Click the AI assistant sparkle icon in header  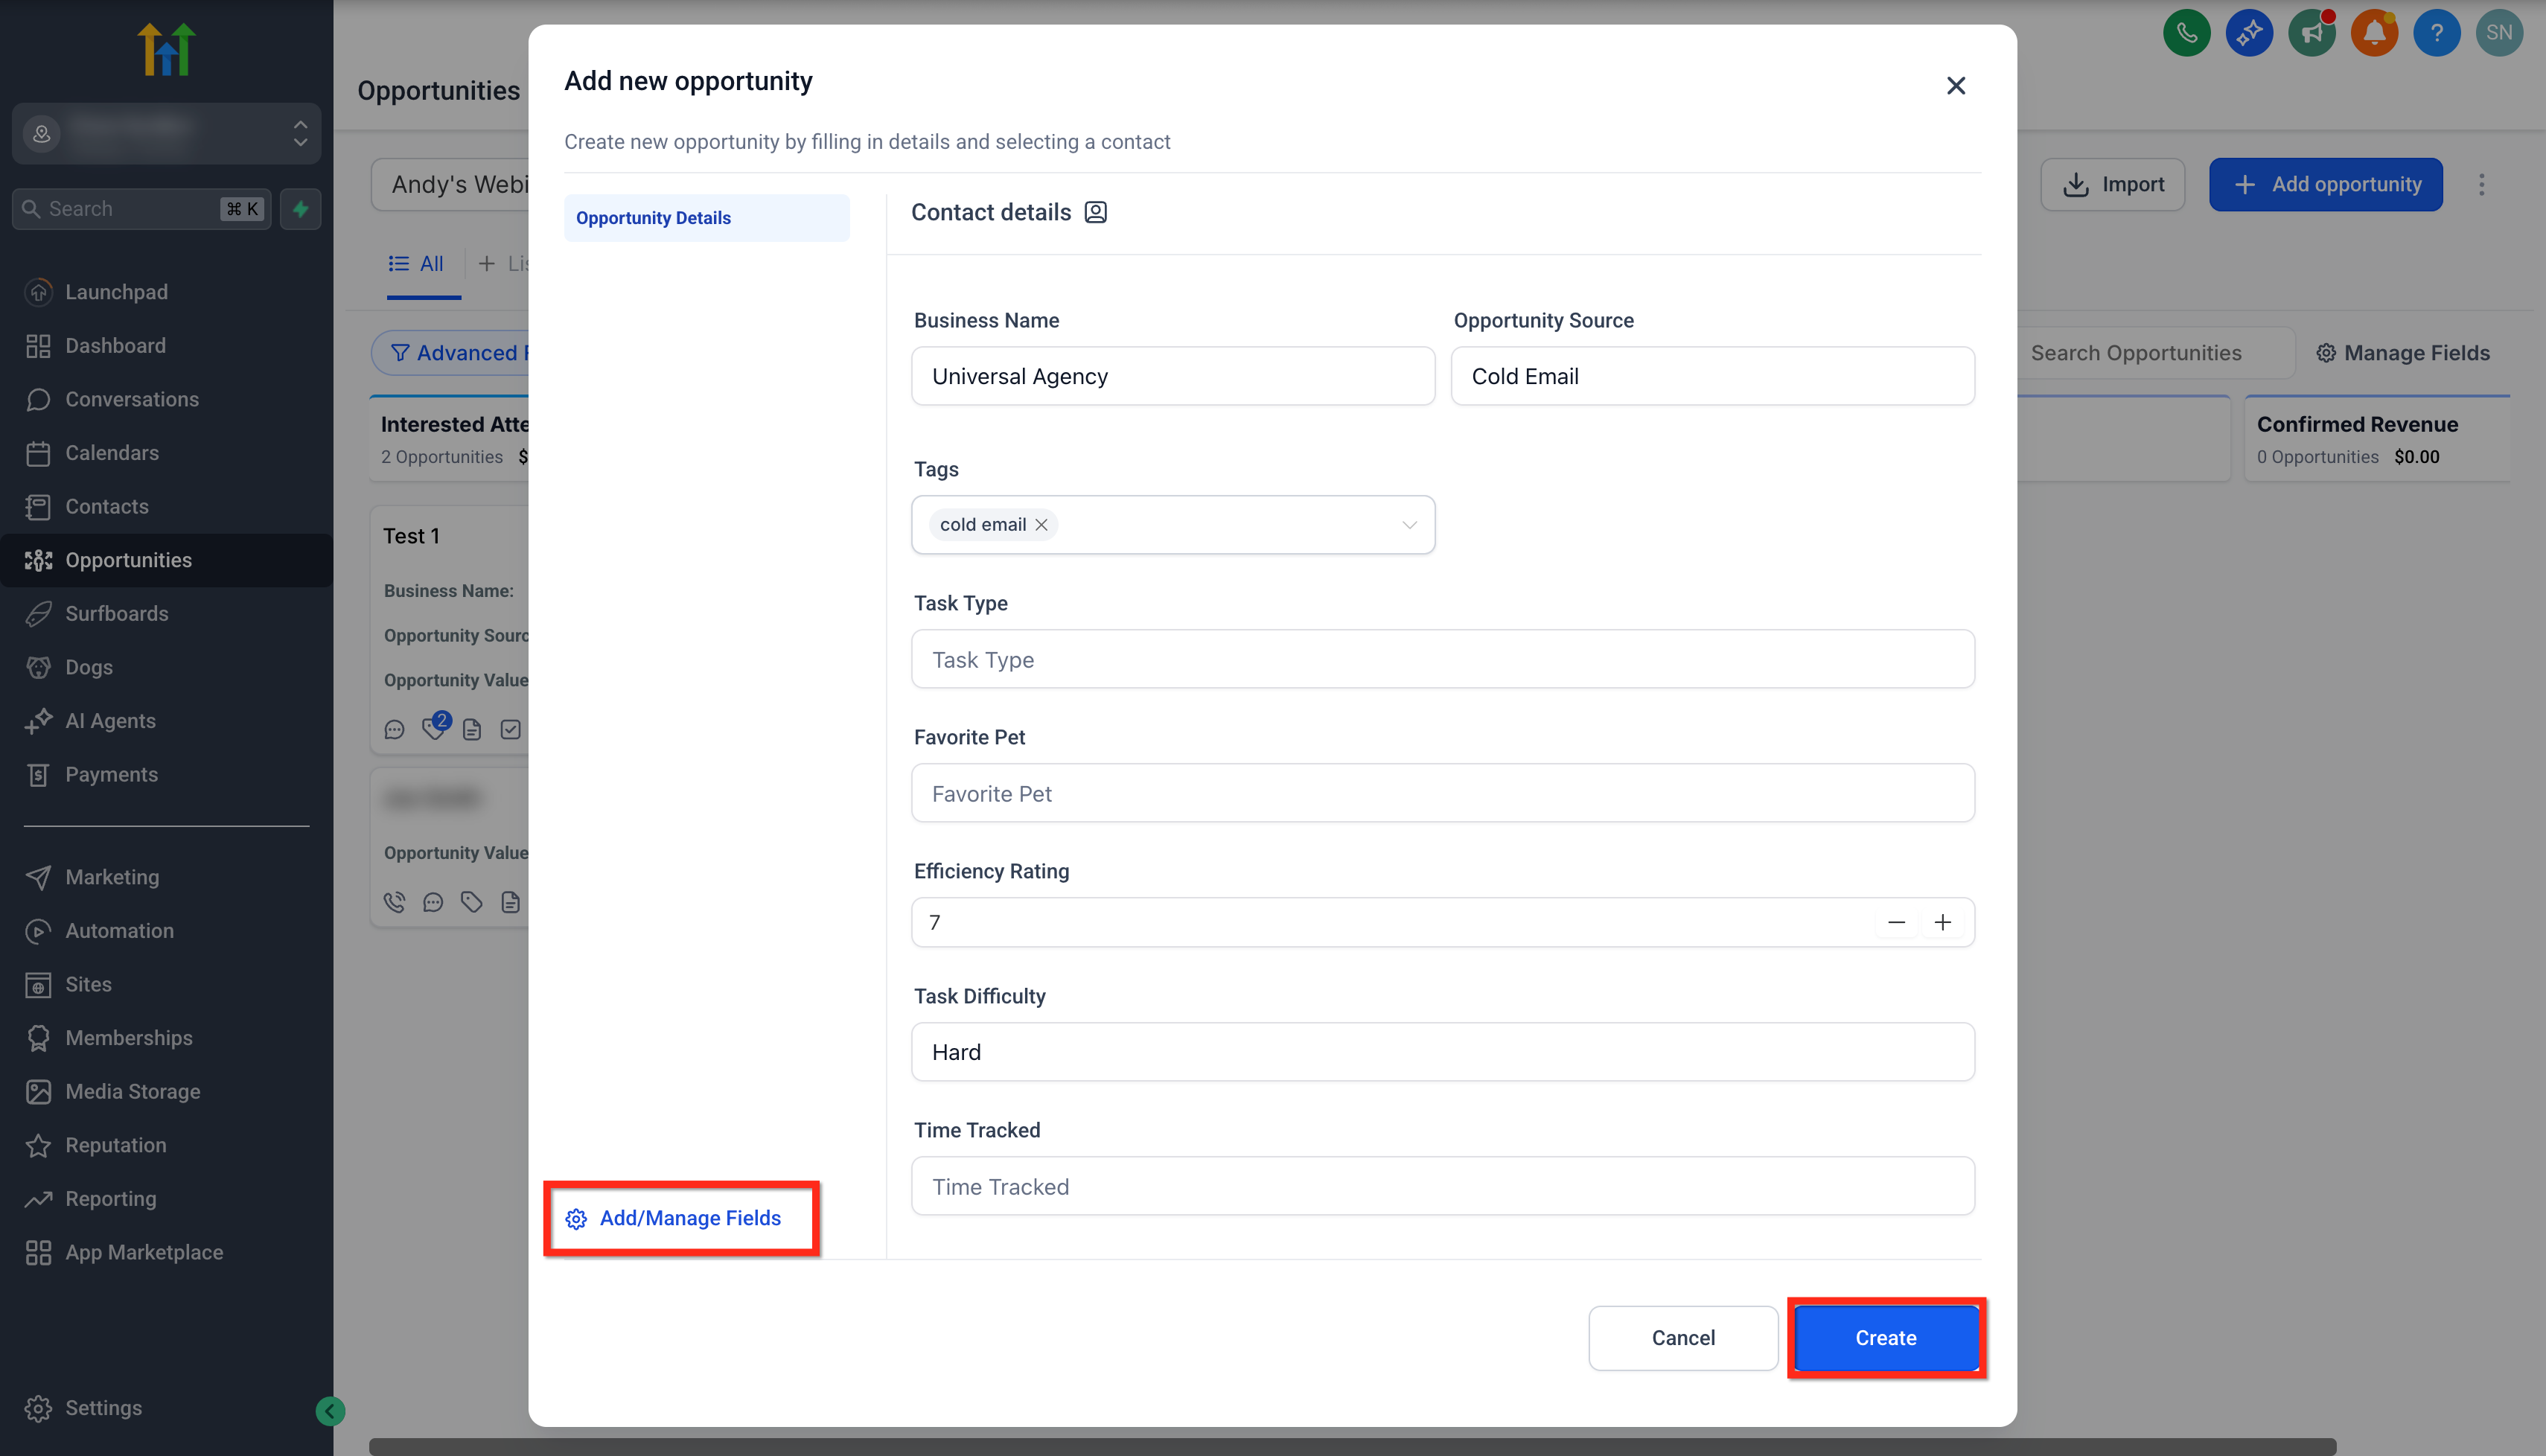pos(2249,33)
